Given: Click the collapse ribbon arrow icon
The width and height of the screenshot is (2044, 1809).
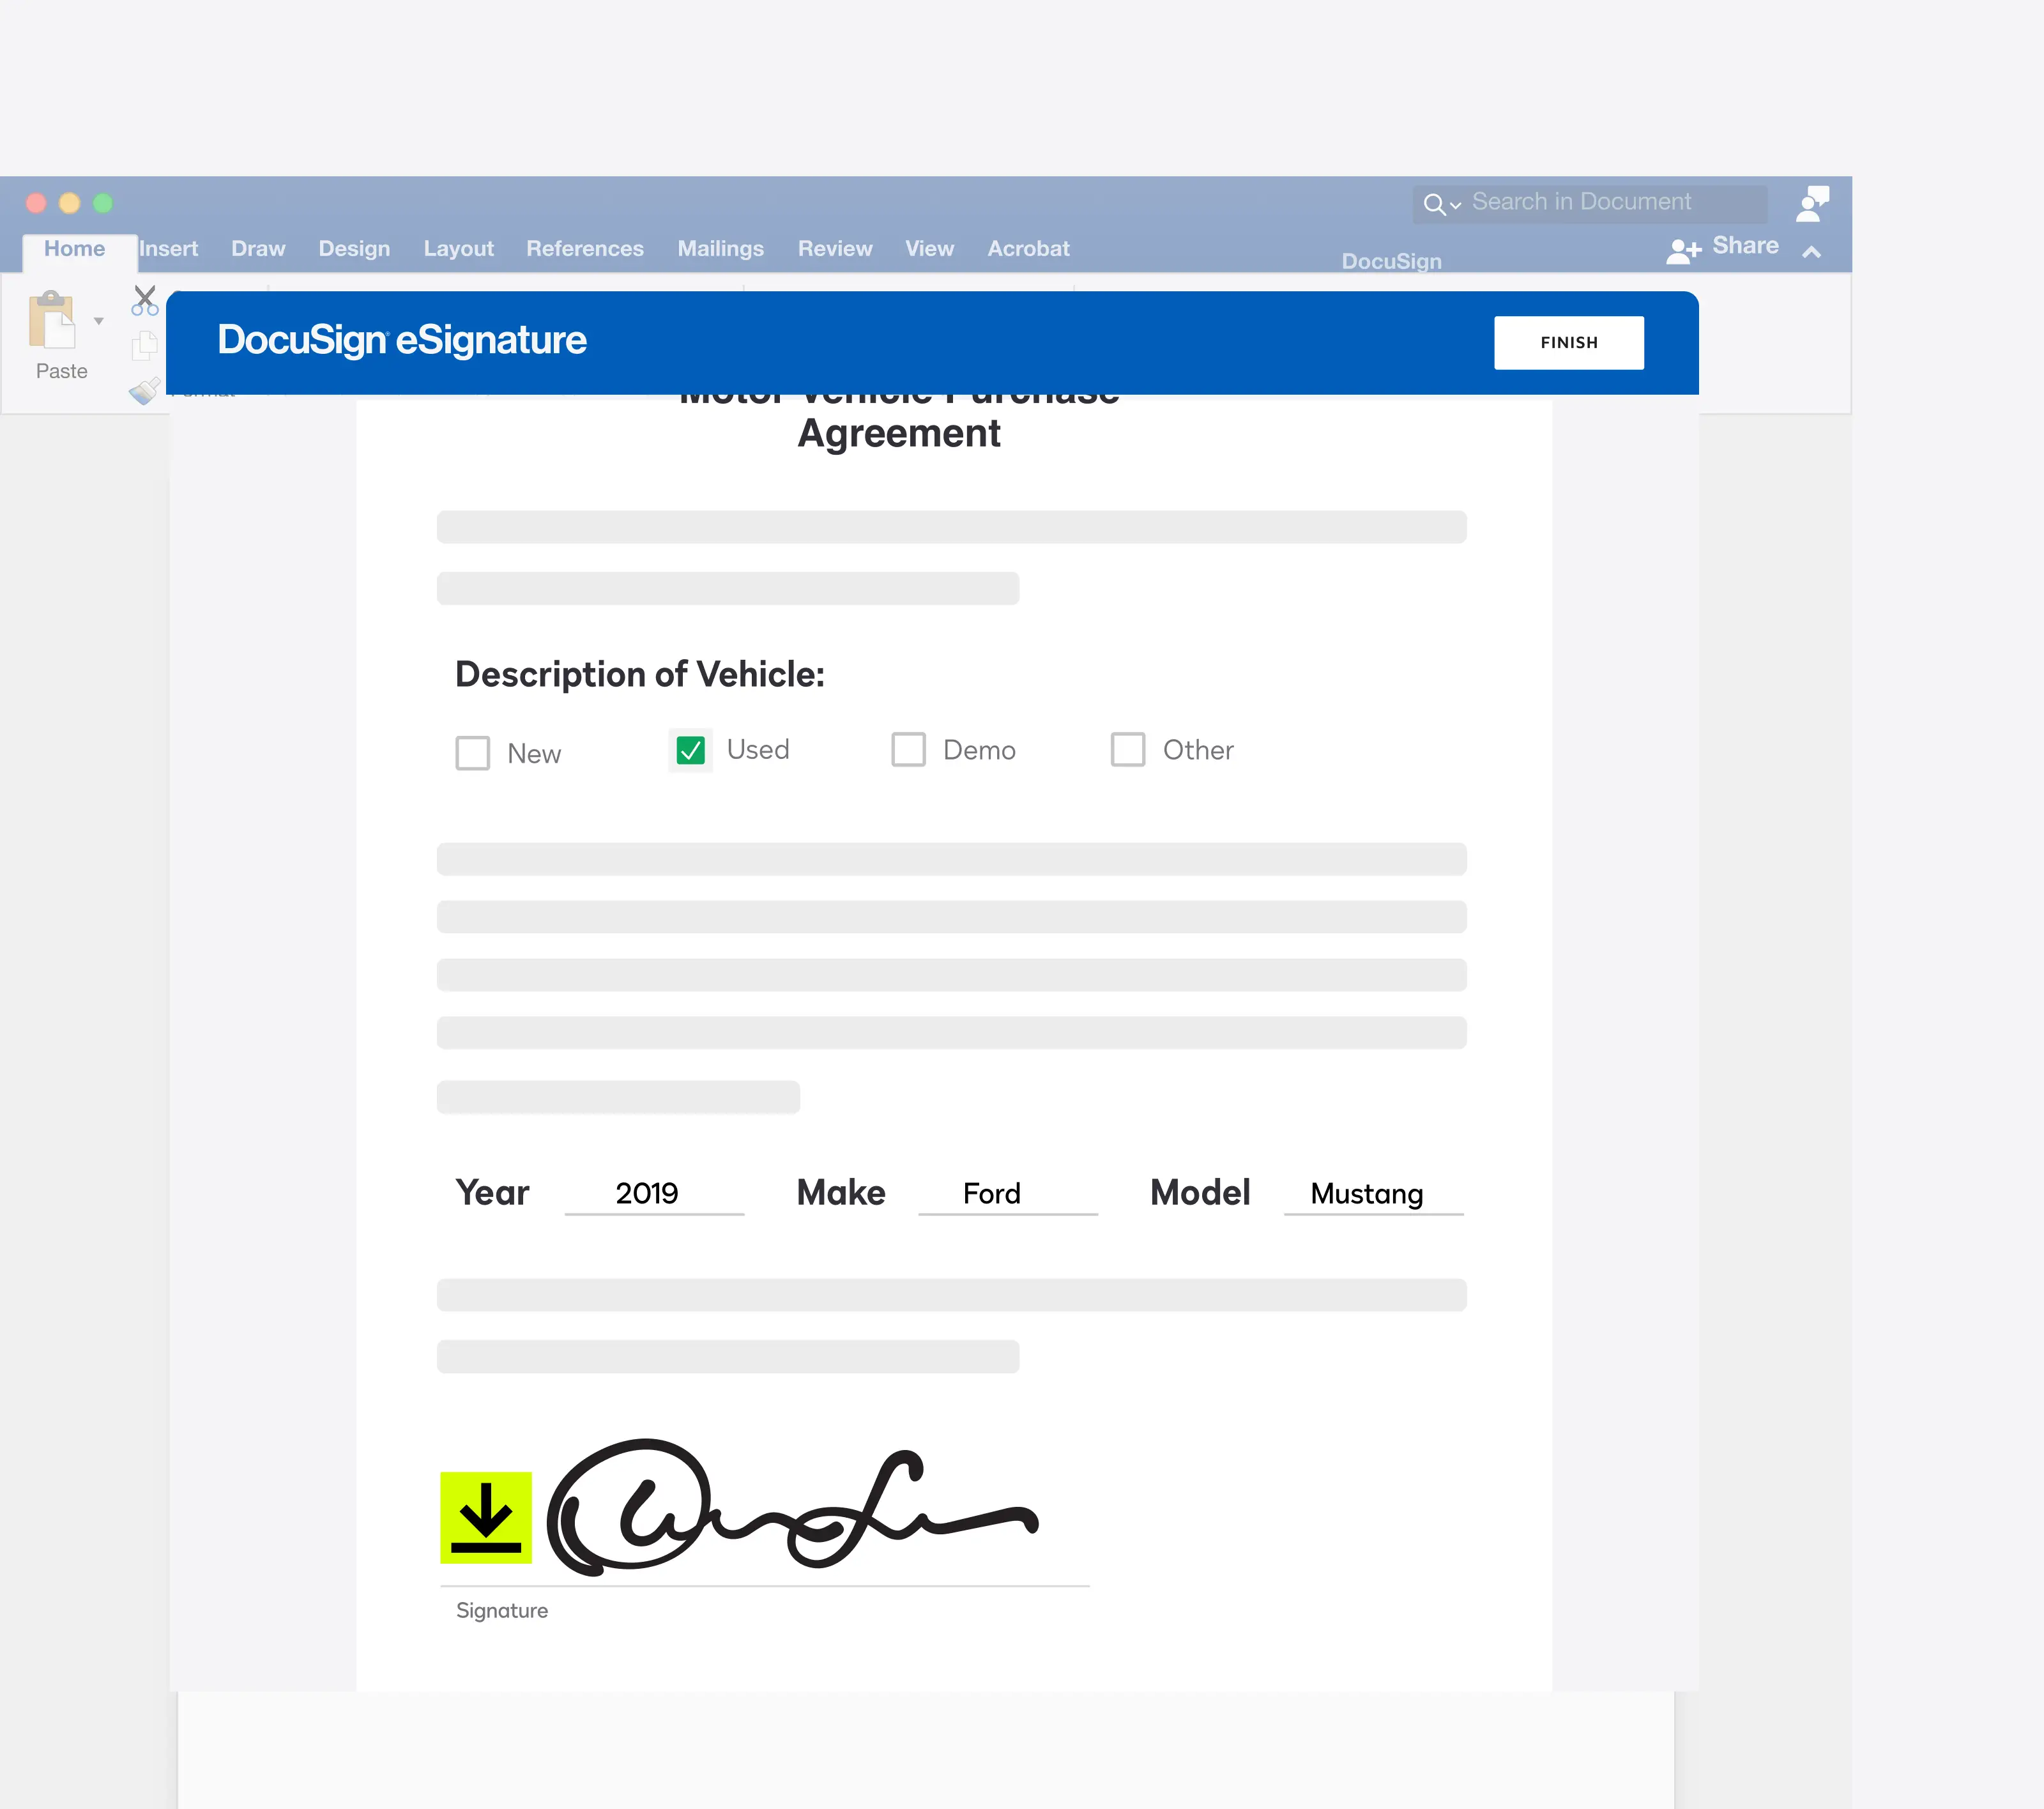Looking at the screenshot, I should coord(1812,250).
